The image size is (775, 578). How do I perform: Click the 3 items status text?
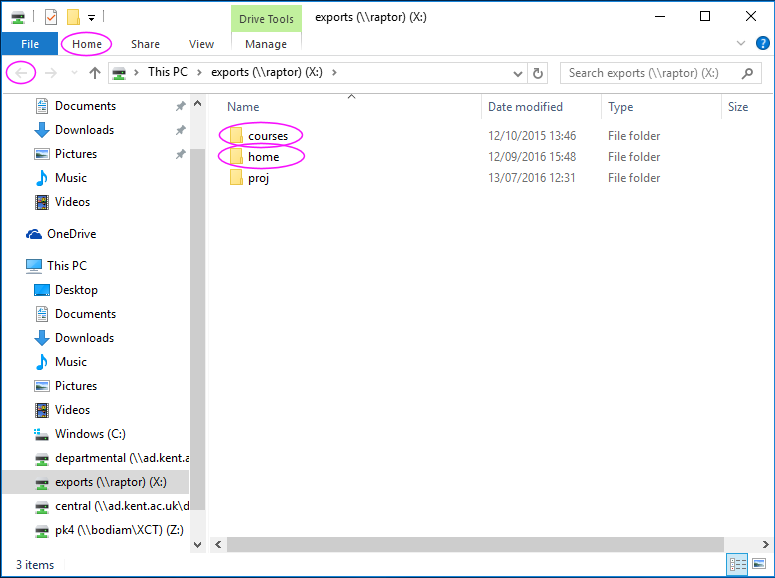click(35, 565)
